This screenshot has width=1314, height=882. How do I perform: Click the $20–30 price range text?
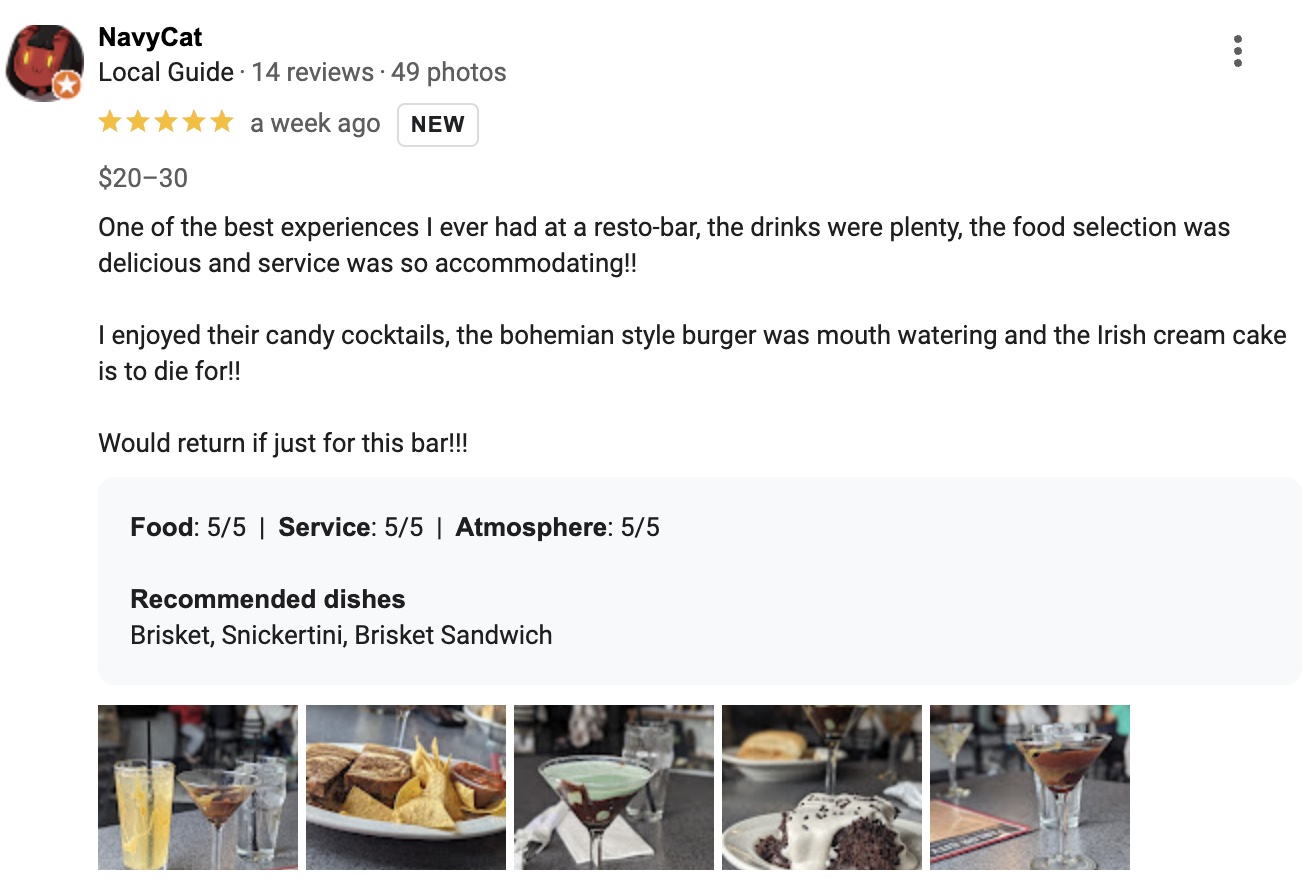(143, 178)
